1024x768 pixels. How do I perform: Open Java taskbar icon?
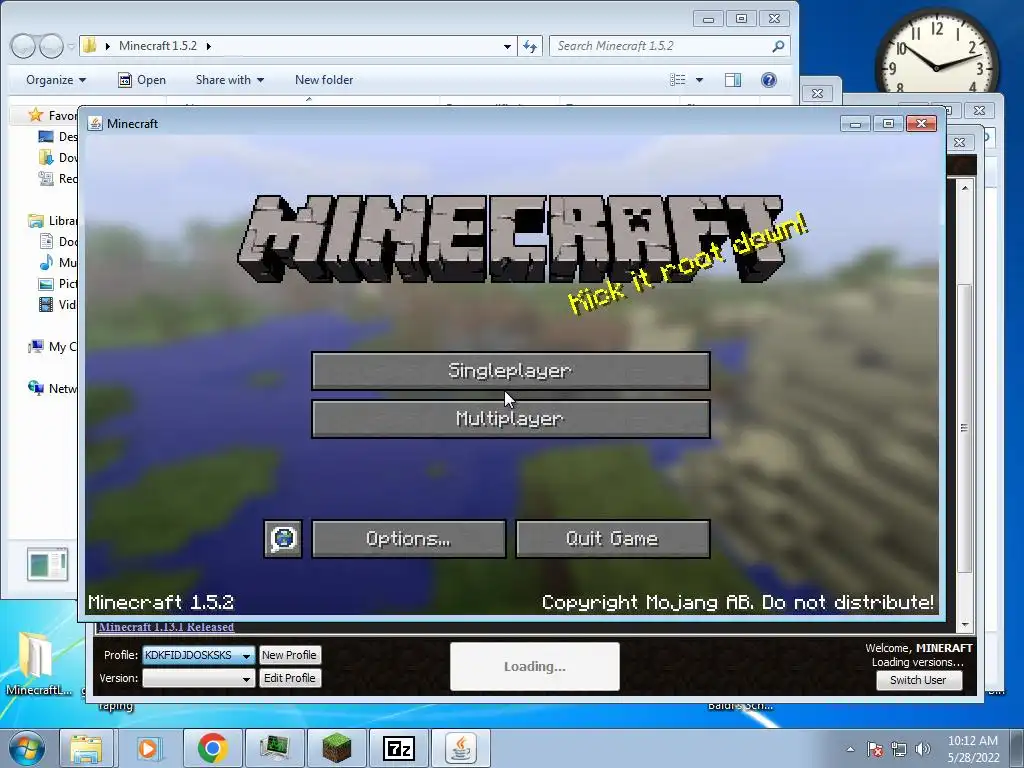(x=461, y=748)
